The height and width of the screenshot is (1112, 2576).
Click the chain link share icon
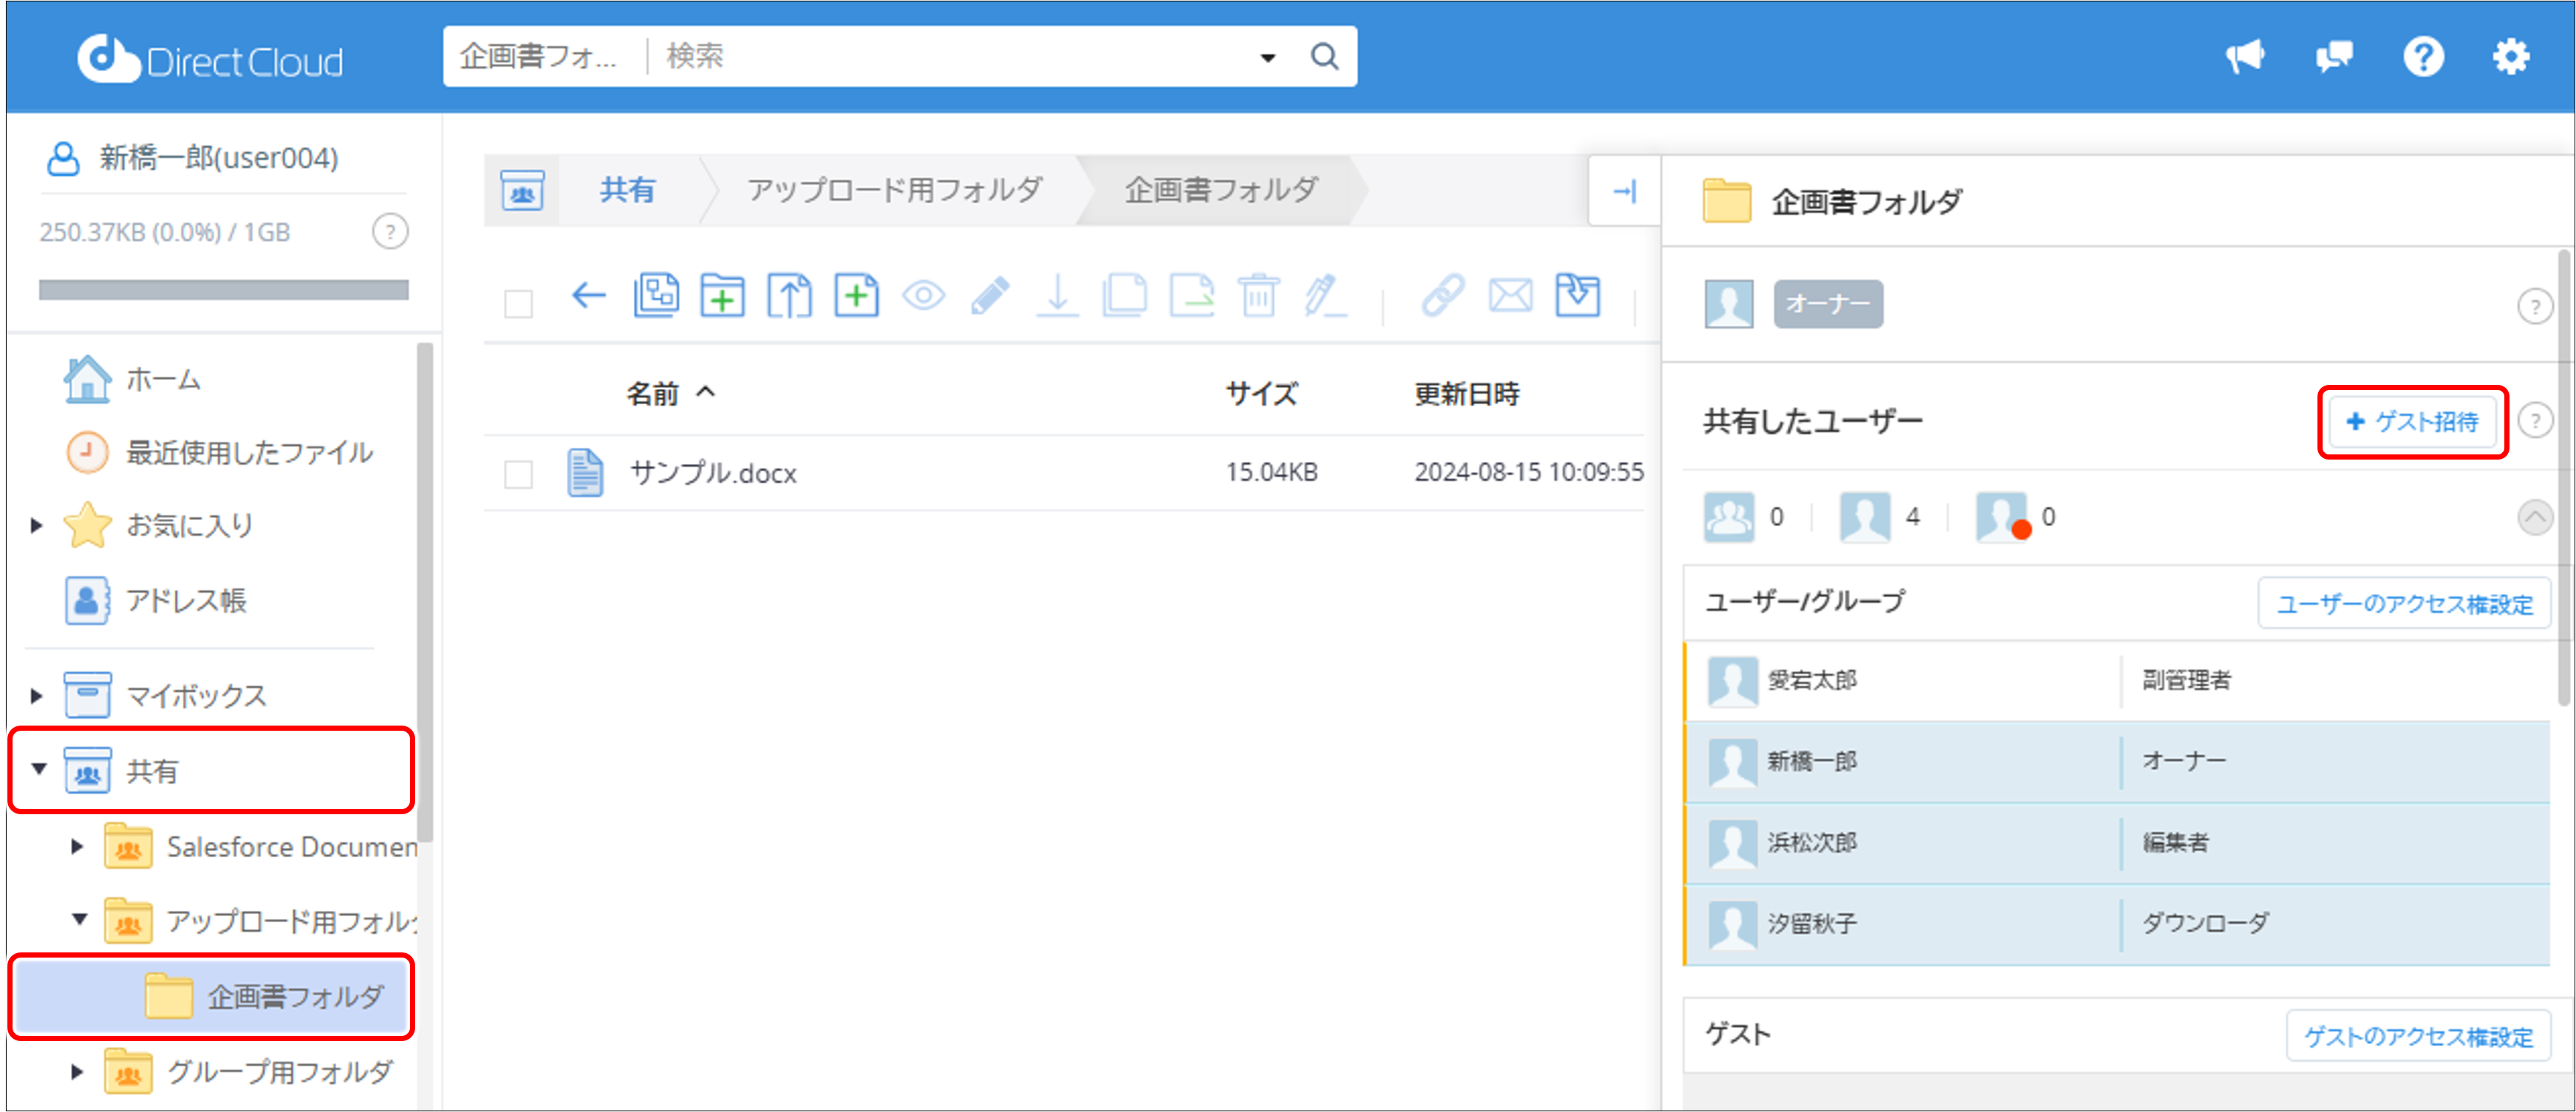pyautogui.click(x=1443, y=296)
